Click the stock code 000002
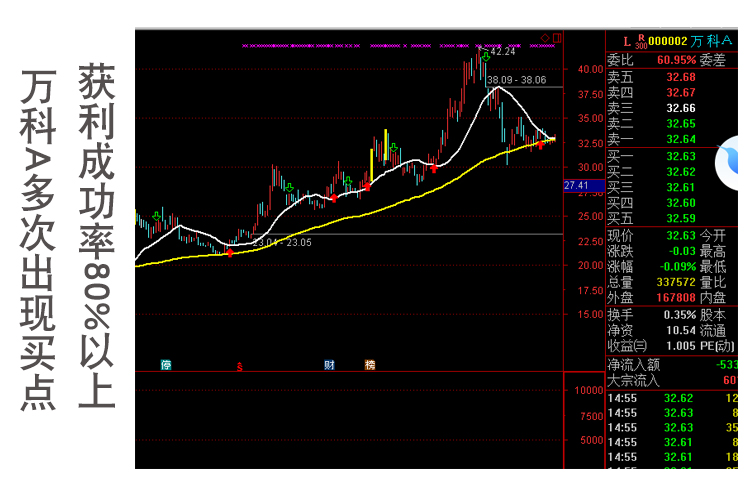Screen dimensions: 750x500 click(668, 41)
